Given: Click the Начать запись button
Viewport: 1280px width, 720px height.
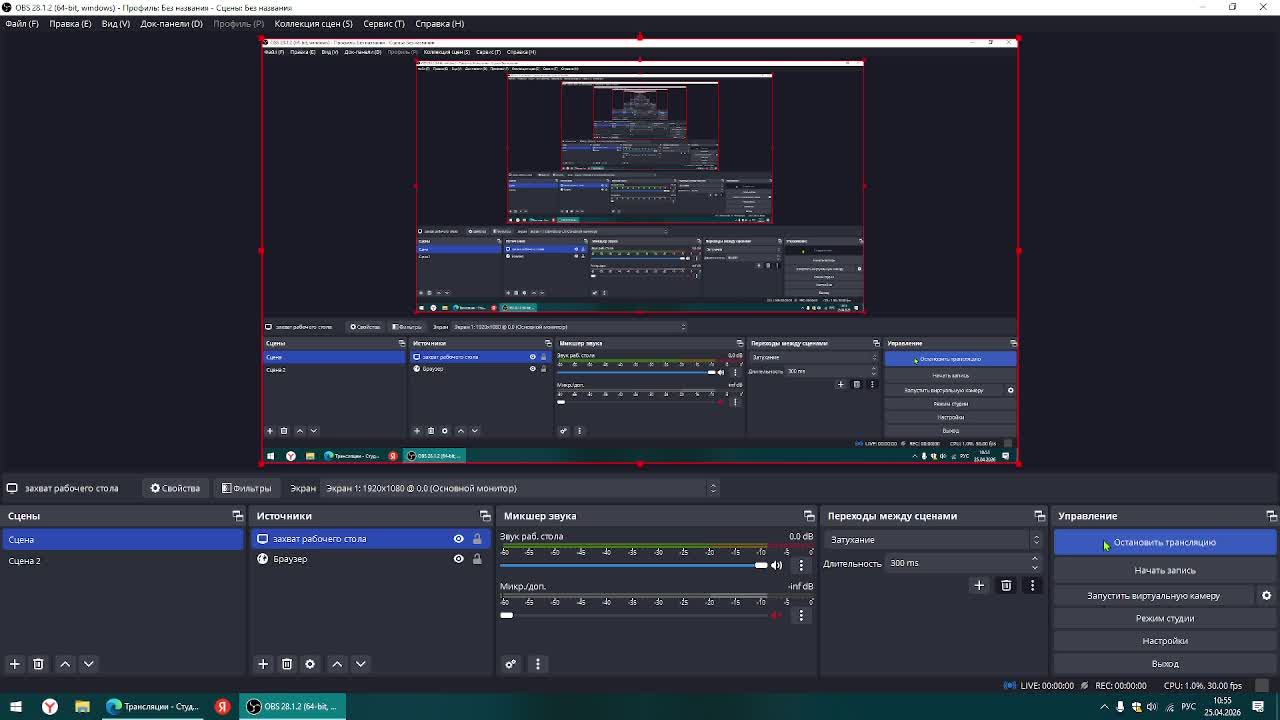Looking at the screenshot, I should [1165, 570].
